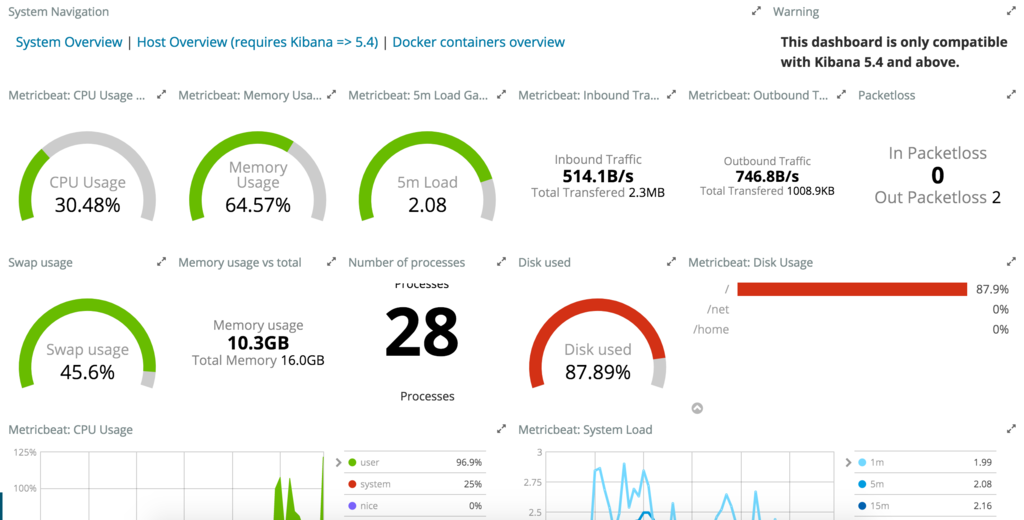This screenshot has width=1024, height=520.
Task: Collapse the Disk Usage panel legend arrow
Action: [x=697, y=408]
